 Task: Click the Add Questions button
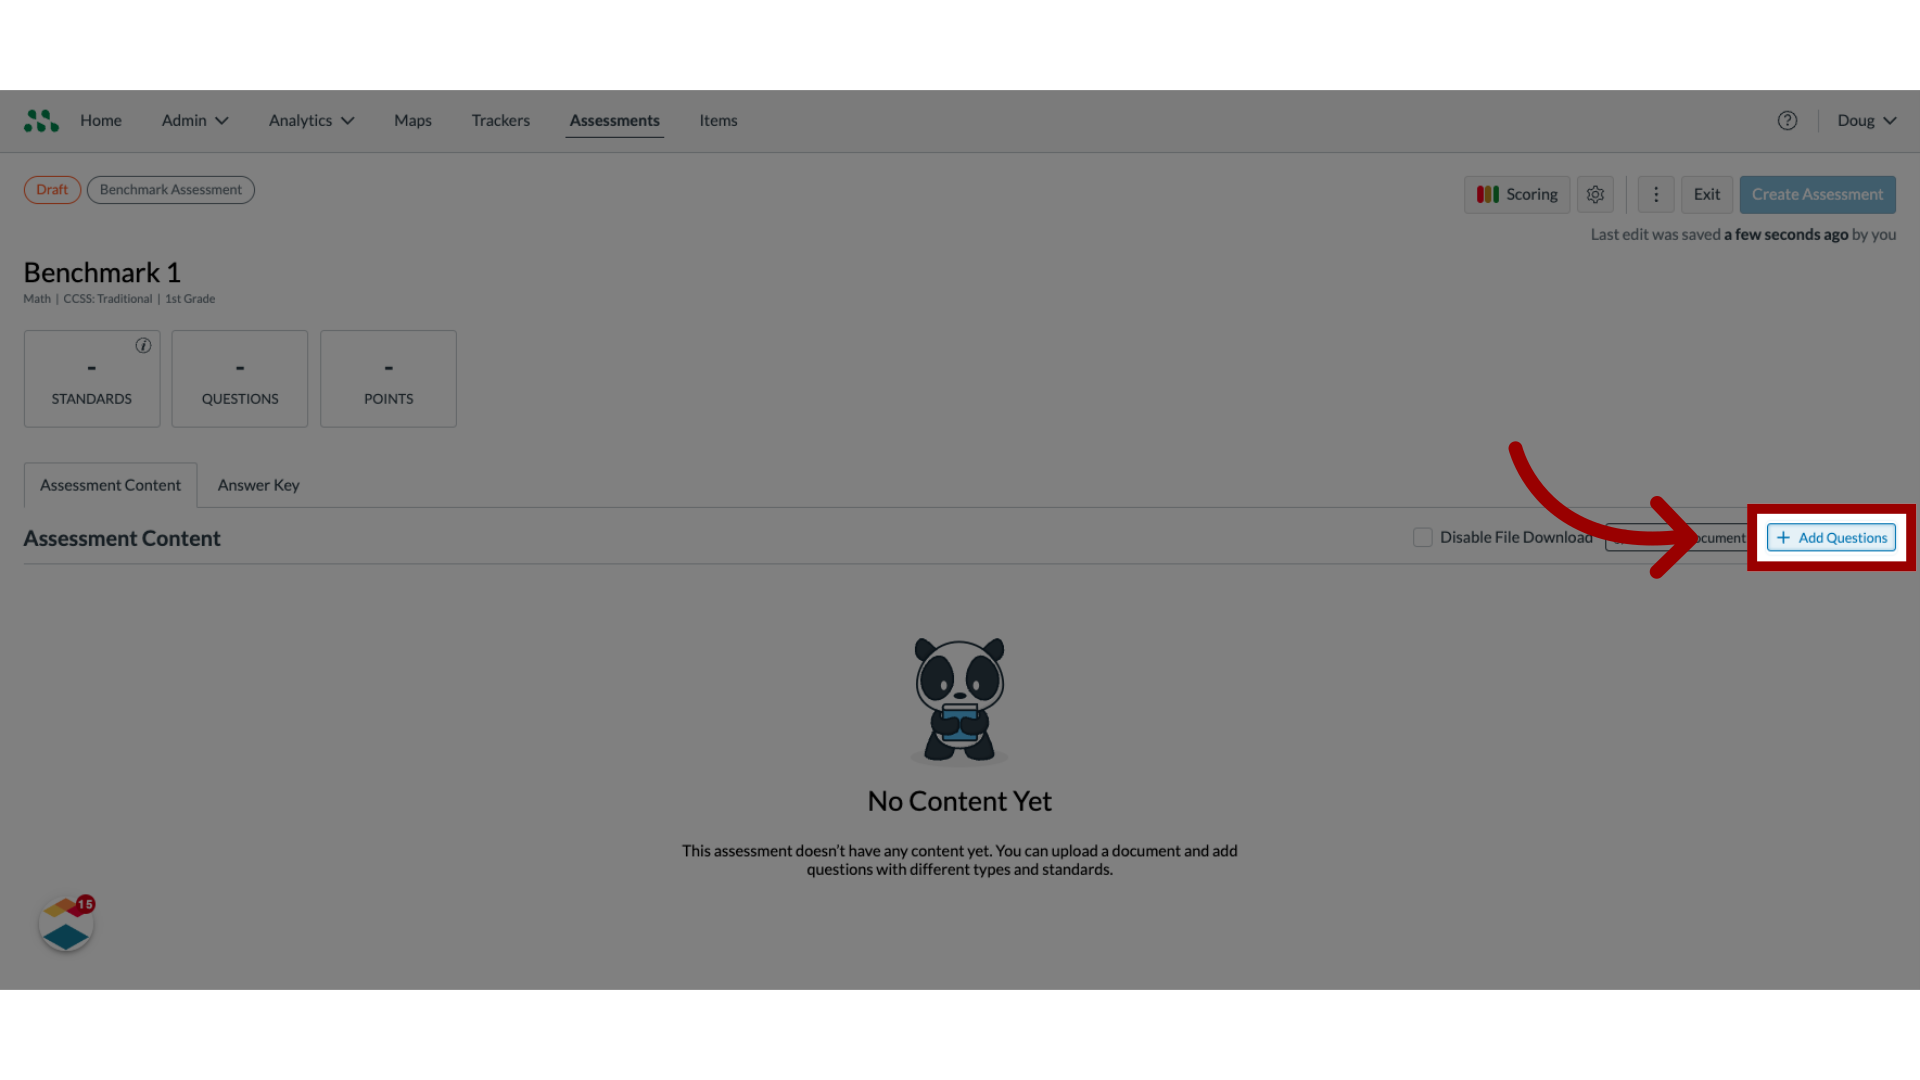(1832, 537)
